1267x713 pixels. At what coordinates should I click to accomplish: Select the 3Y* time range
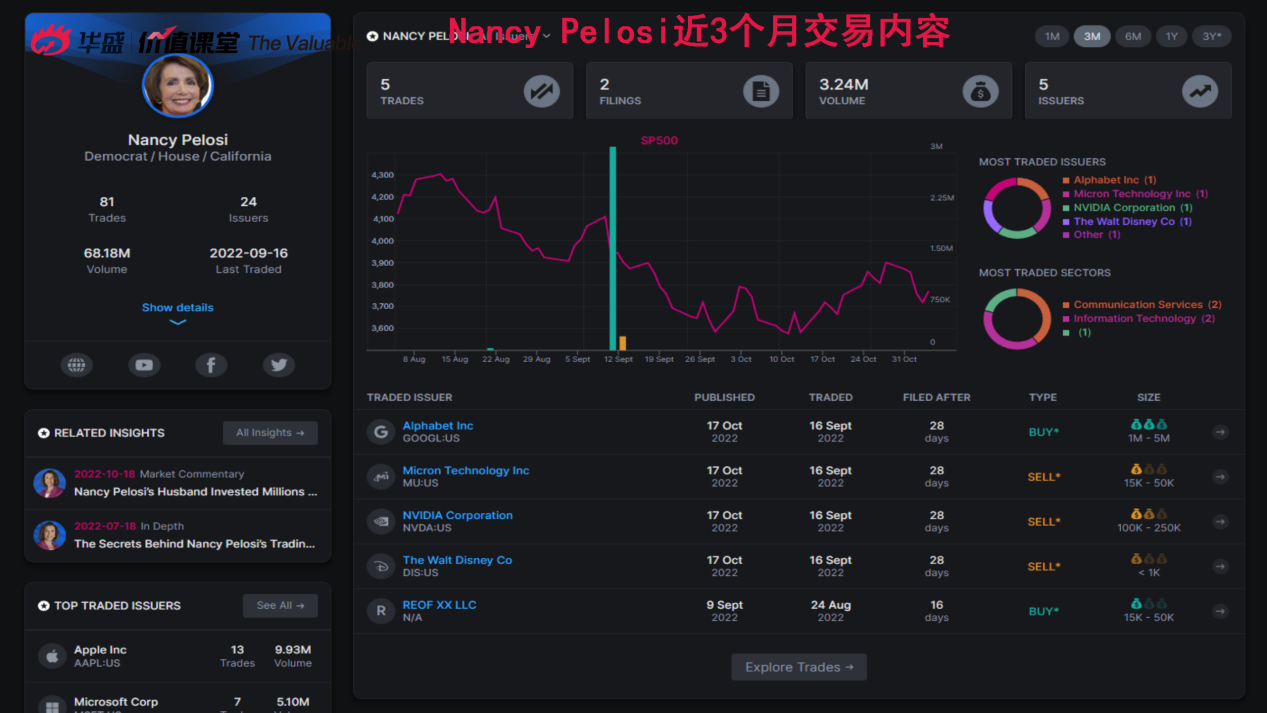click(1211, 36)
